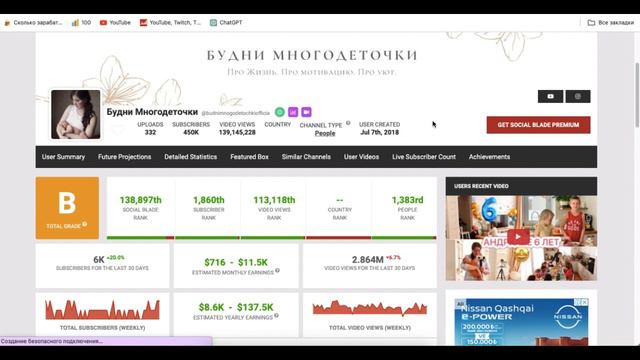Click the green circle icon next to channel name
640x360 pixels.
[280, 112]
